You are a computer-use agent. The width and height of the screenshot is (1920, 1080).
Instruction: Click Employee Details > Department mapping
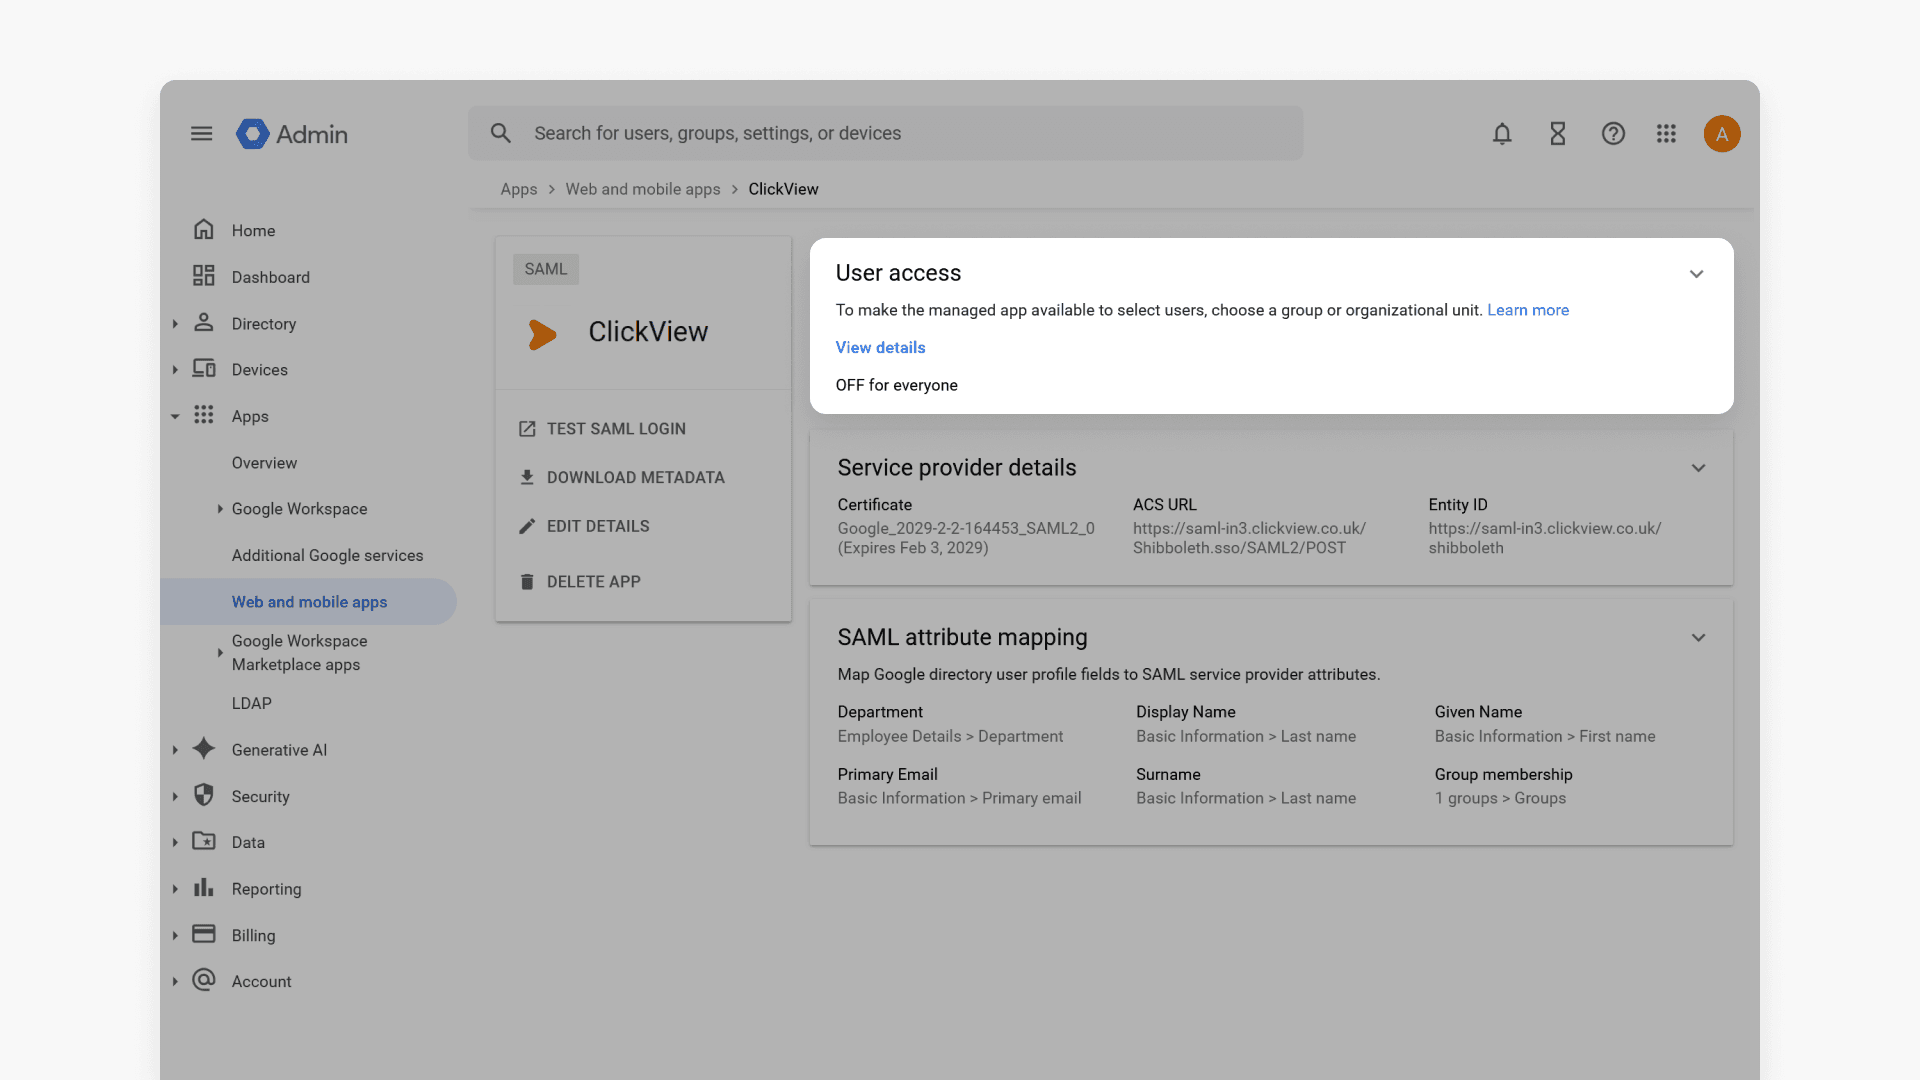[950, 737]
